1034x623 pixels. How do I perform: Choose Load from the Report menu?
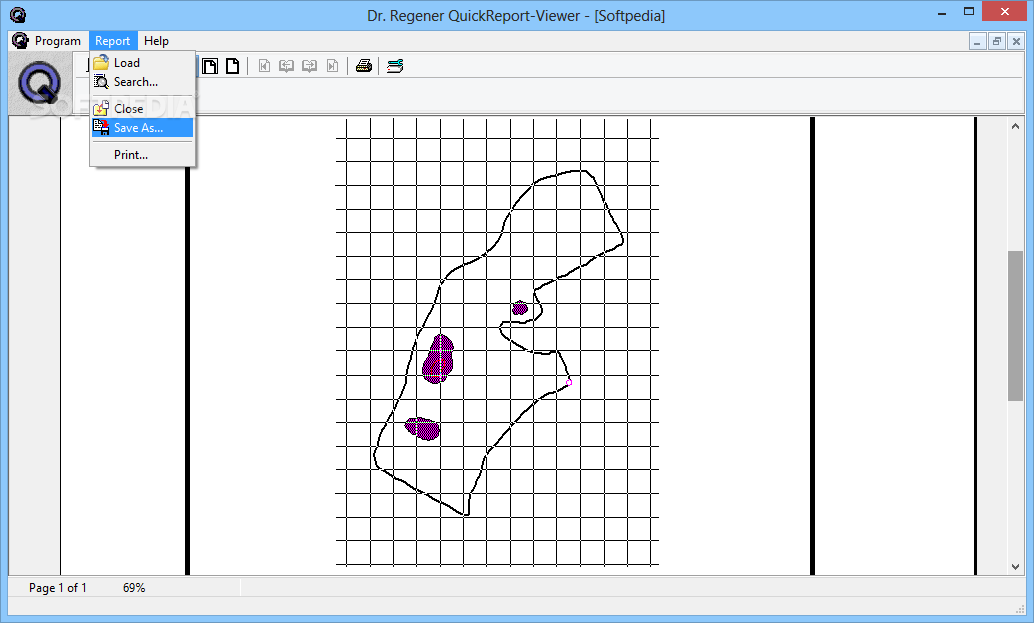click(x=142, y=63)
